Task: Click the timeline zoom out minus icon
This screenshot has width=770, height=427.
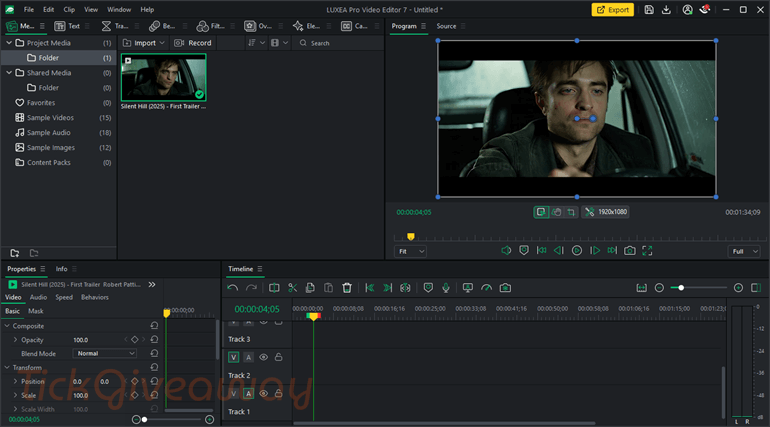Action: (660, 288)
